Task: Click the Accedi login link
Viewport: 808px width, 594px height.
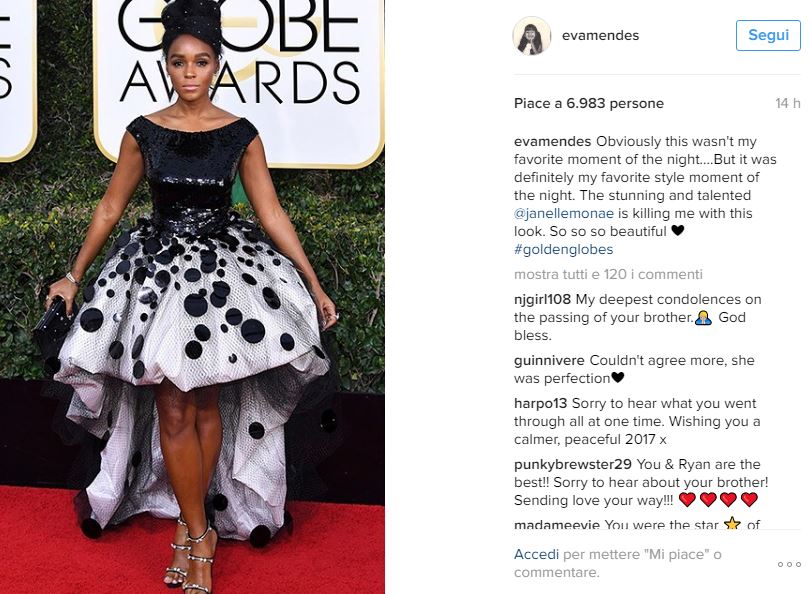Action: pos(536,554)
